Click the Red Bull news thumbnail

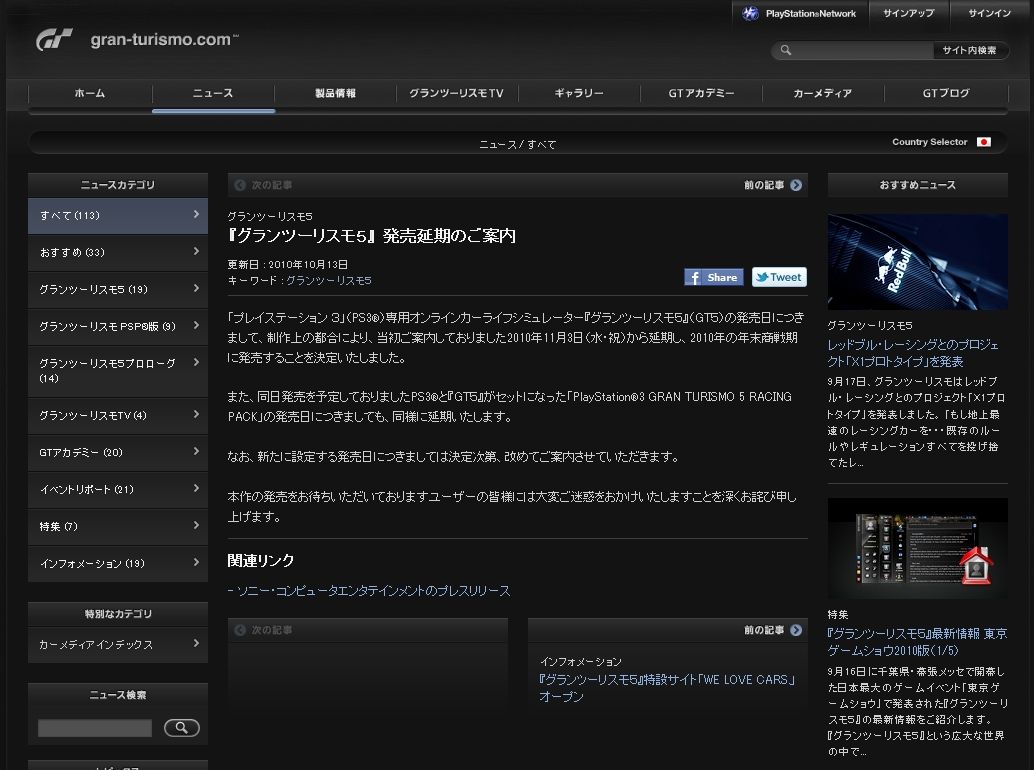(917, 262)
